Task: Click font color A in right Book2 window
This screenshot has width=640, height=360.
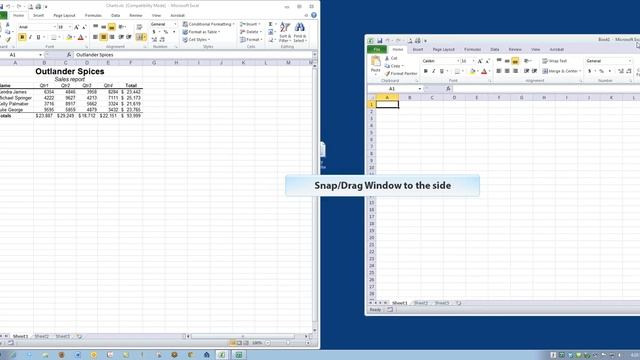Action: (484, 71)
